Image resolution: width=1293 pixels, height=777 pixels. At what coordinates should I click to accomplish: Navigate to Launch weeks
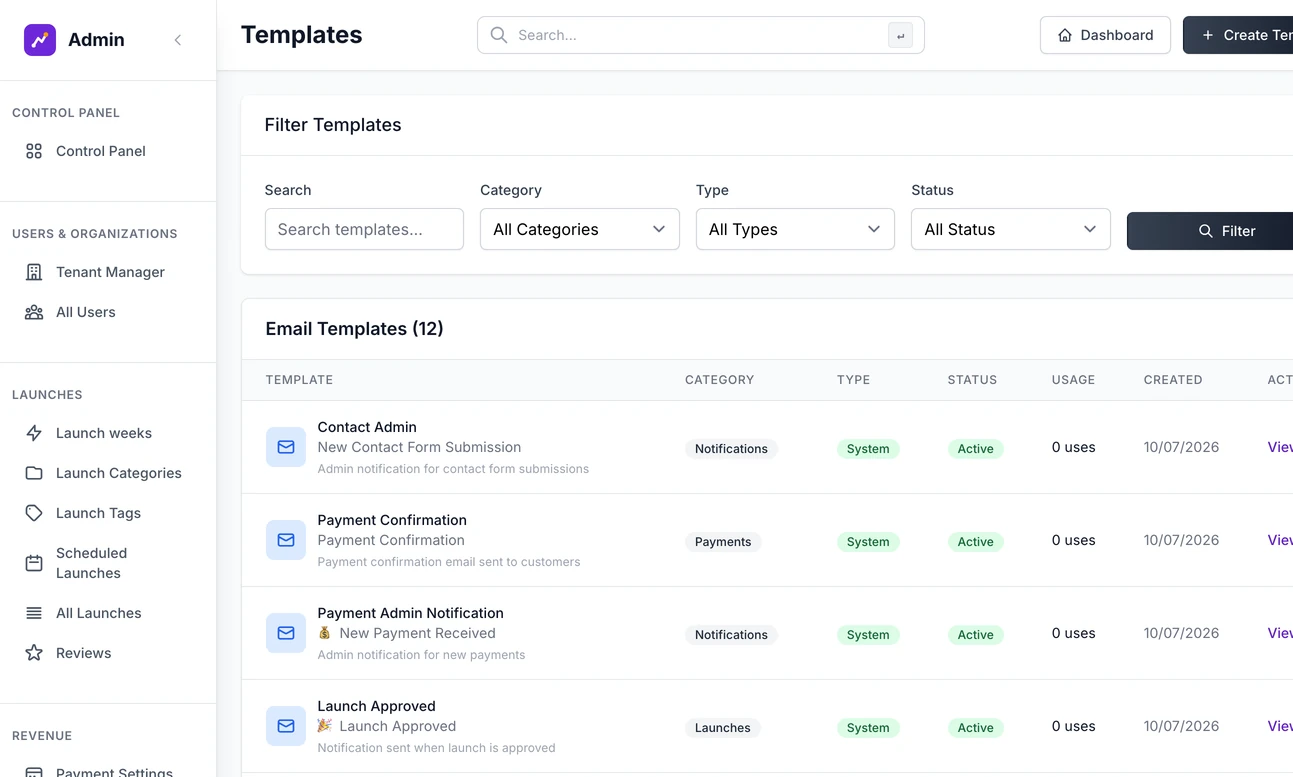pos(108,433)
